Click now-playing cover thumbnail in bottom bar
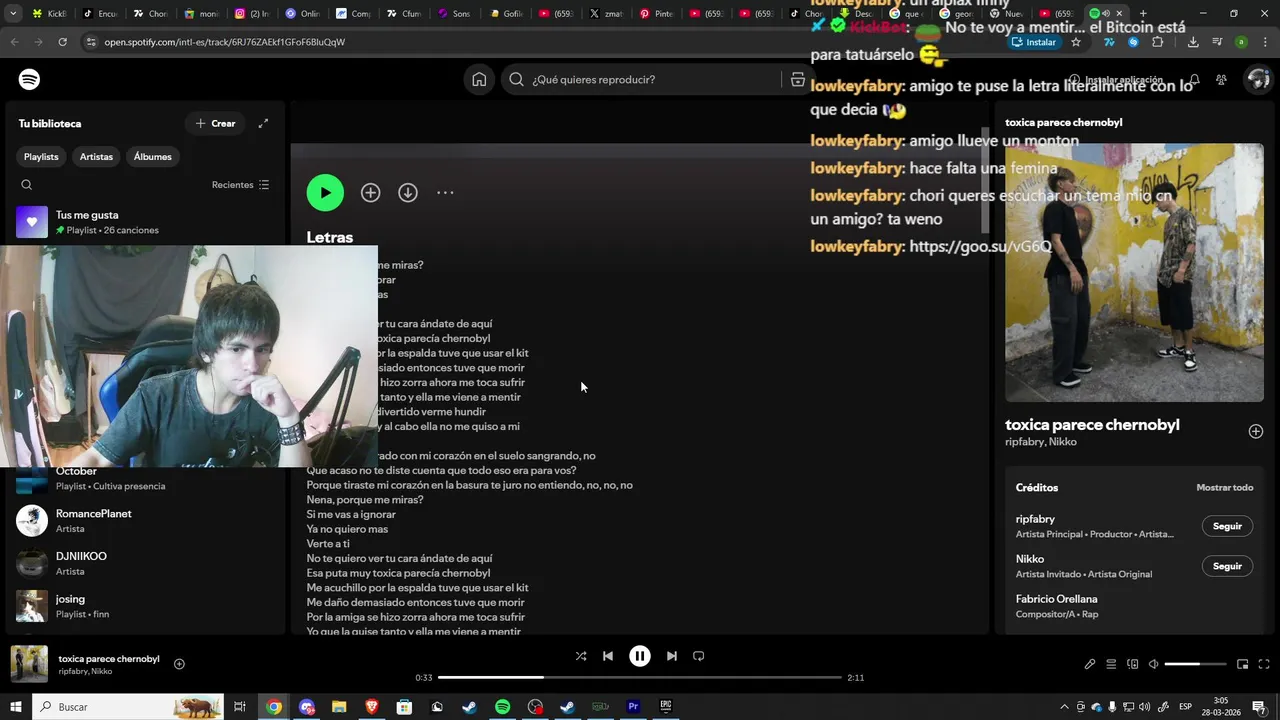The height and width of the screenshot is (720, 1280). pyautogui.click(x=29, y=664)
